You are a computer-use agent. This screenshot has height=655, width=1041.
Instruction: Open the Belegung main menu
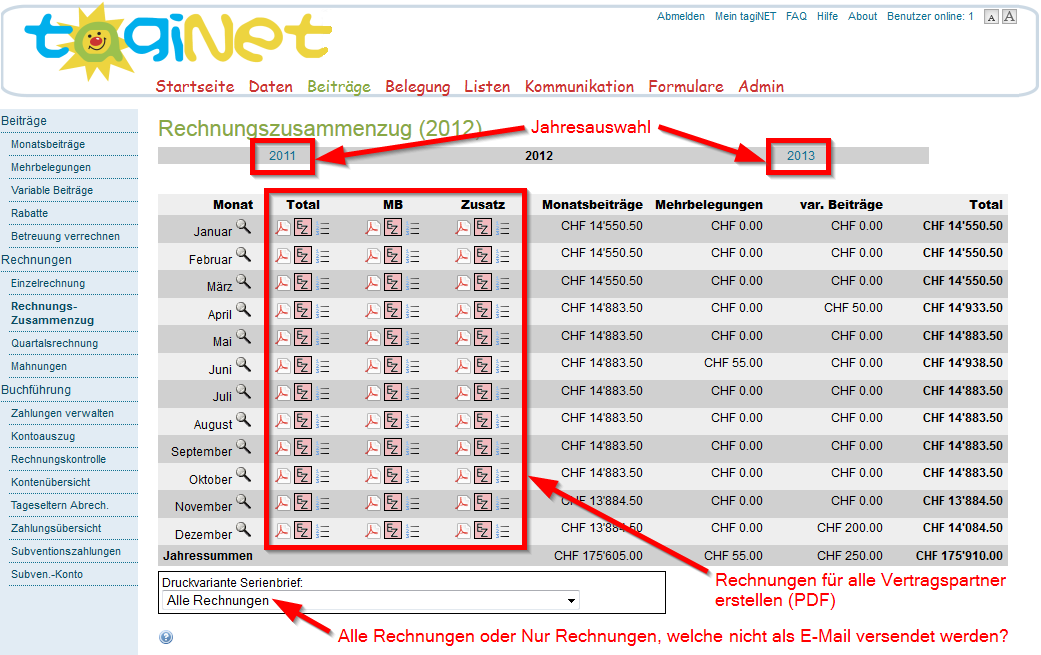[417, 87]
